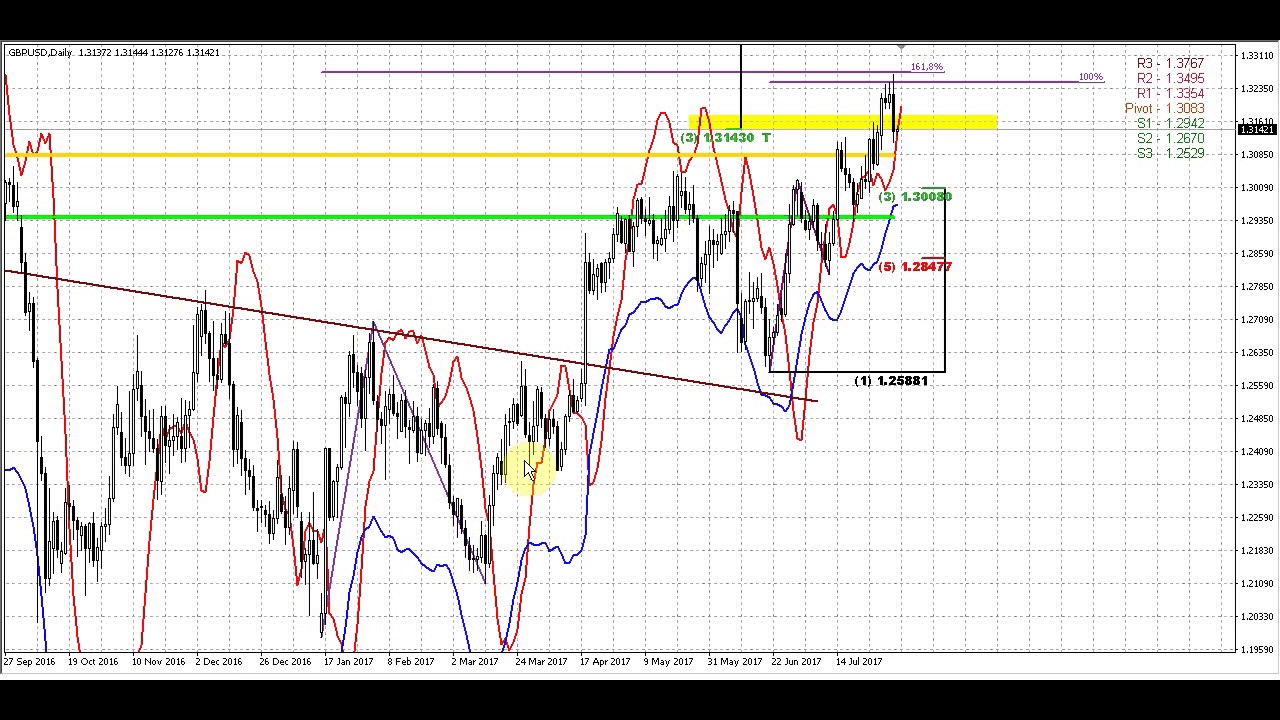
Task: Click the current price tag 1.31421
Action: tap(1258, 130)
